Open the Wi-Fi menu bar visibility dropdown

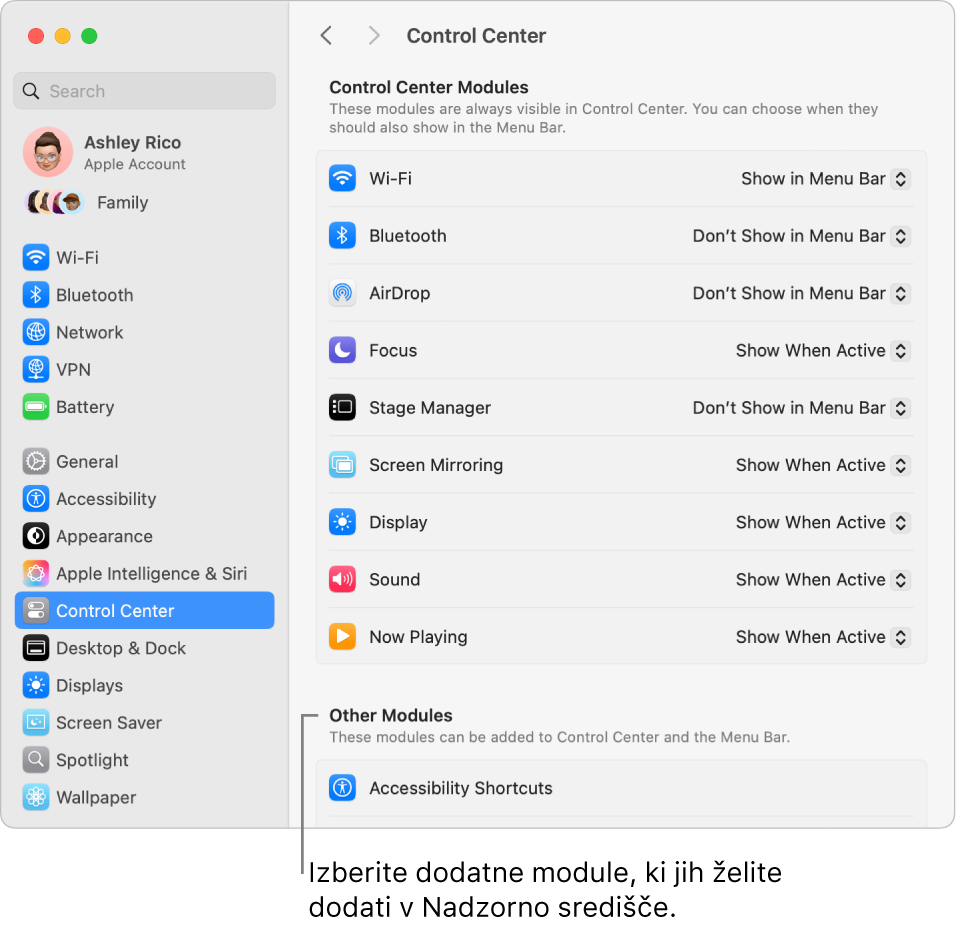point(824,178)
